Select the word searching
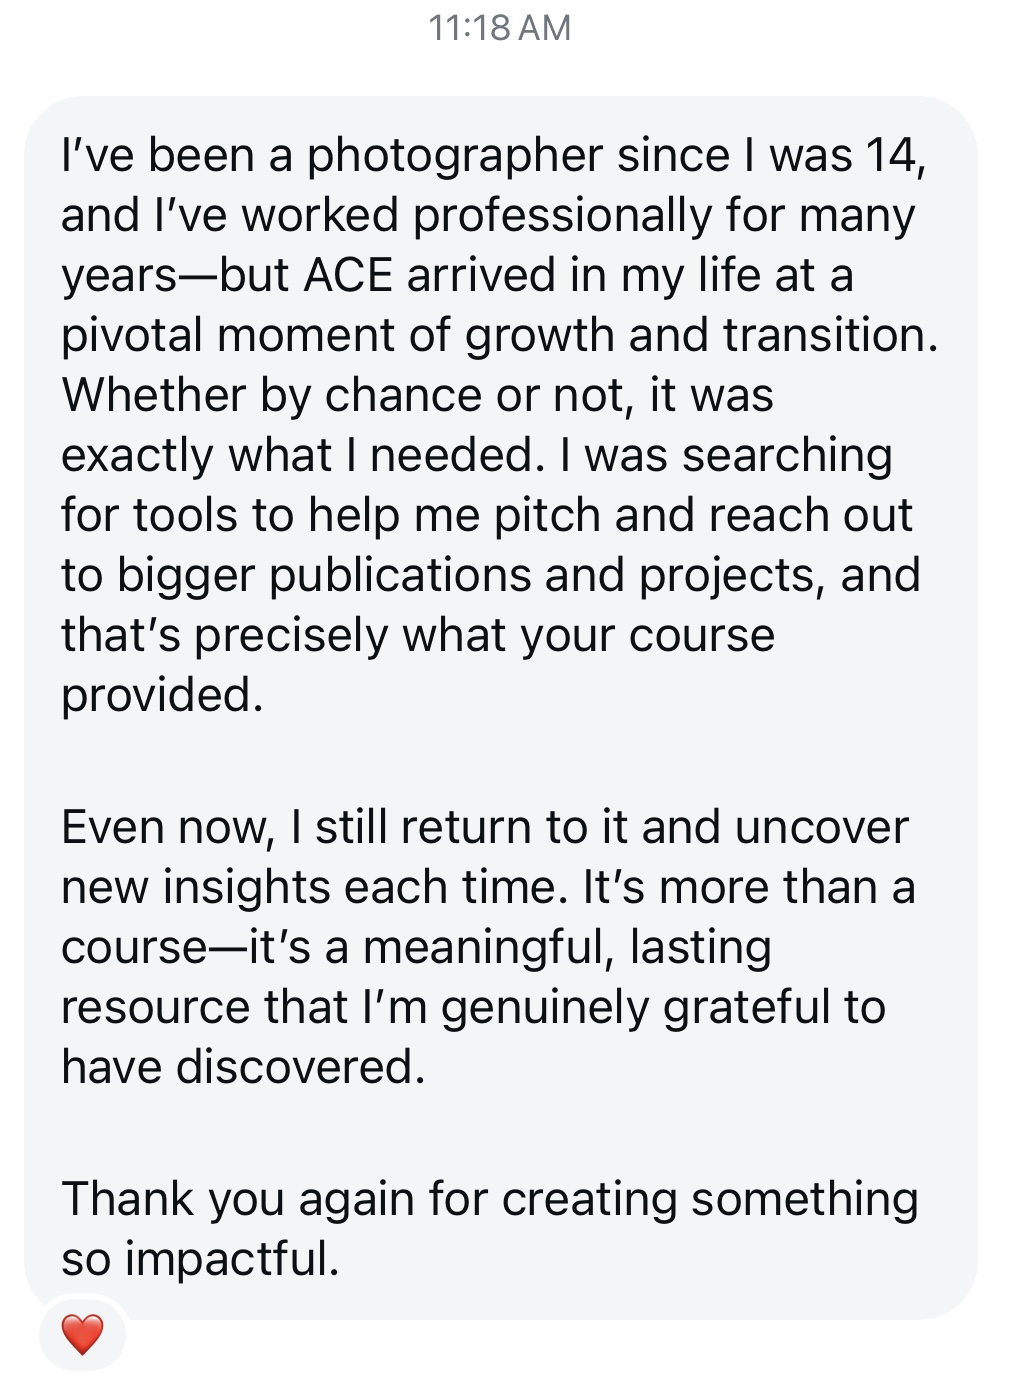 point(787,456)
